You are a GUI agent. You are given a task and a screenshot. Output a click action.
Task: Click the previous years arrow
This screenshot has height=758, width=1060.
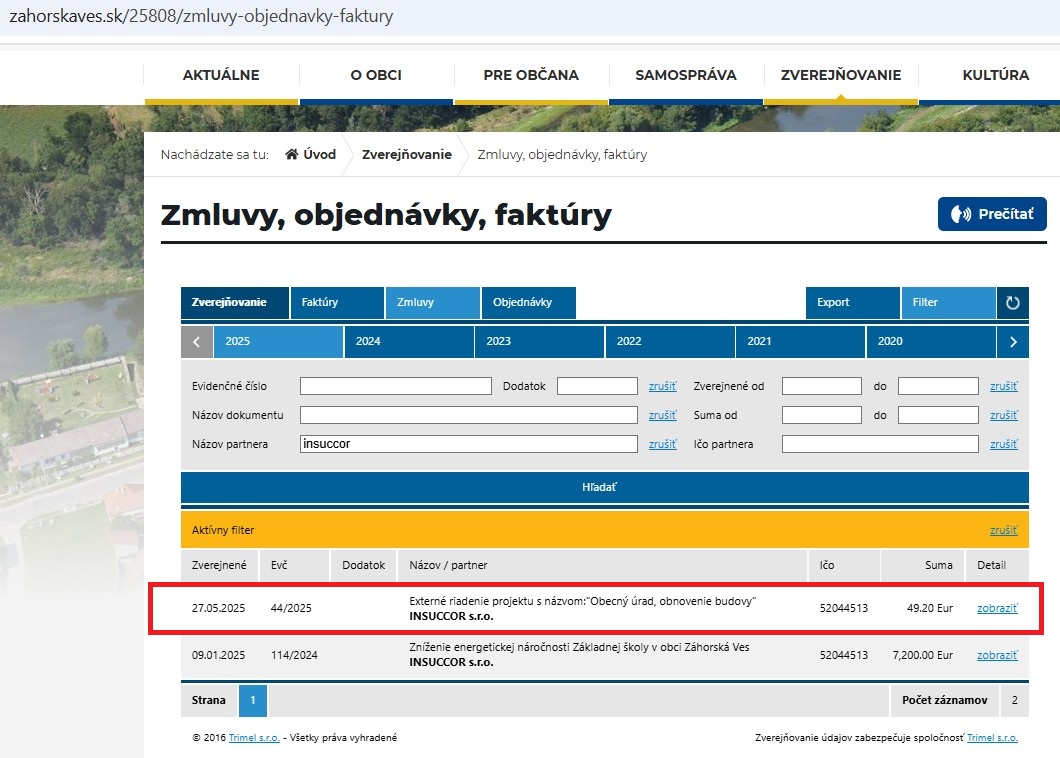tap(196, 342)
